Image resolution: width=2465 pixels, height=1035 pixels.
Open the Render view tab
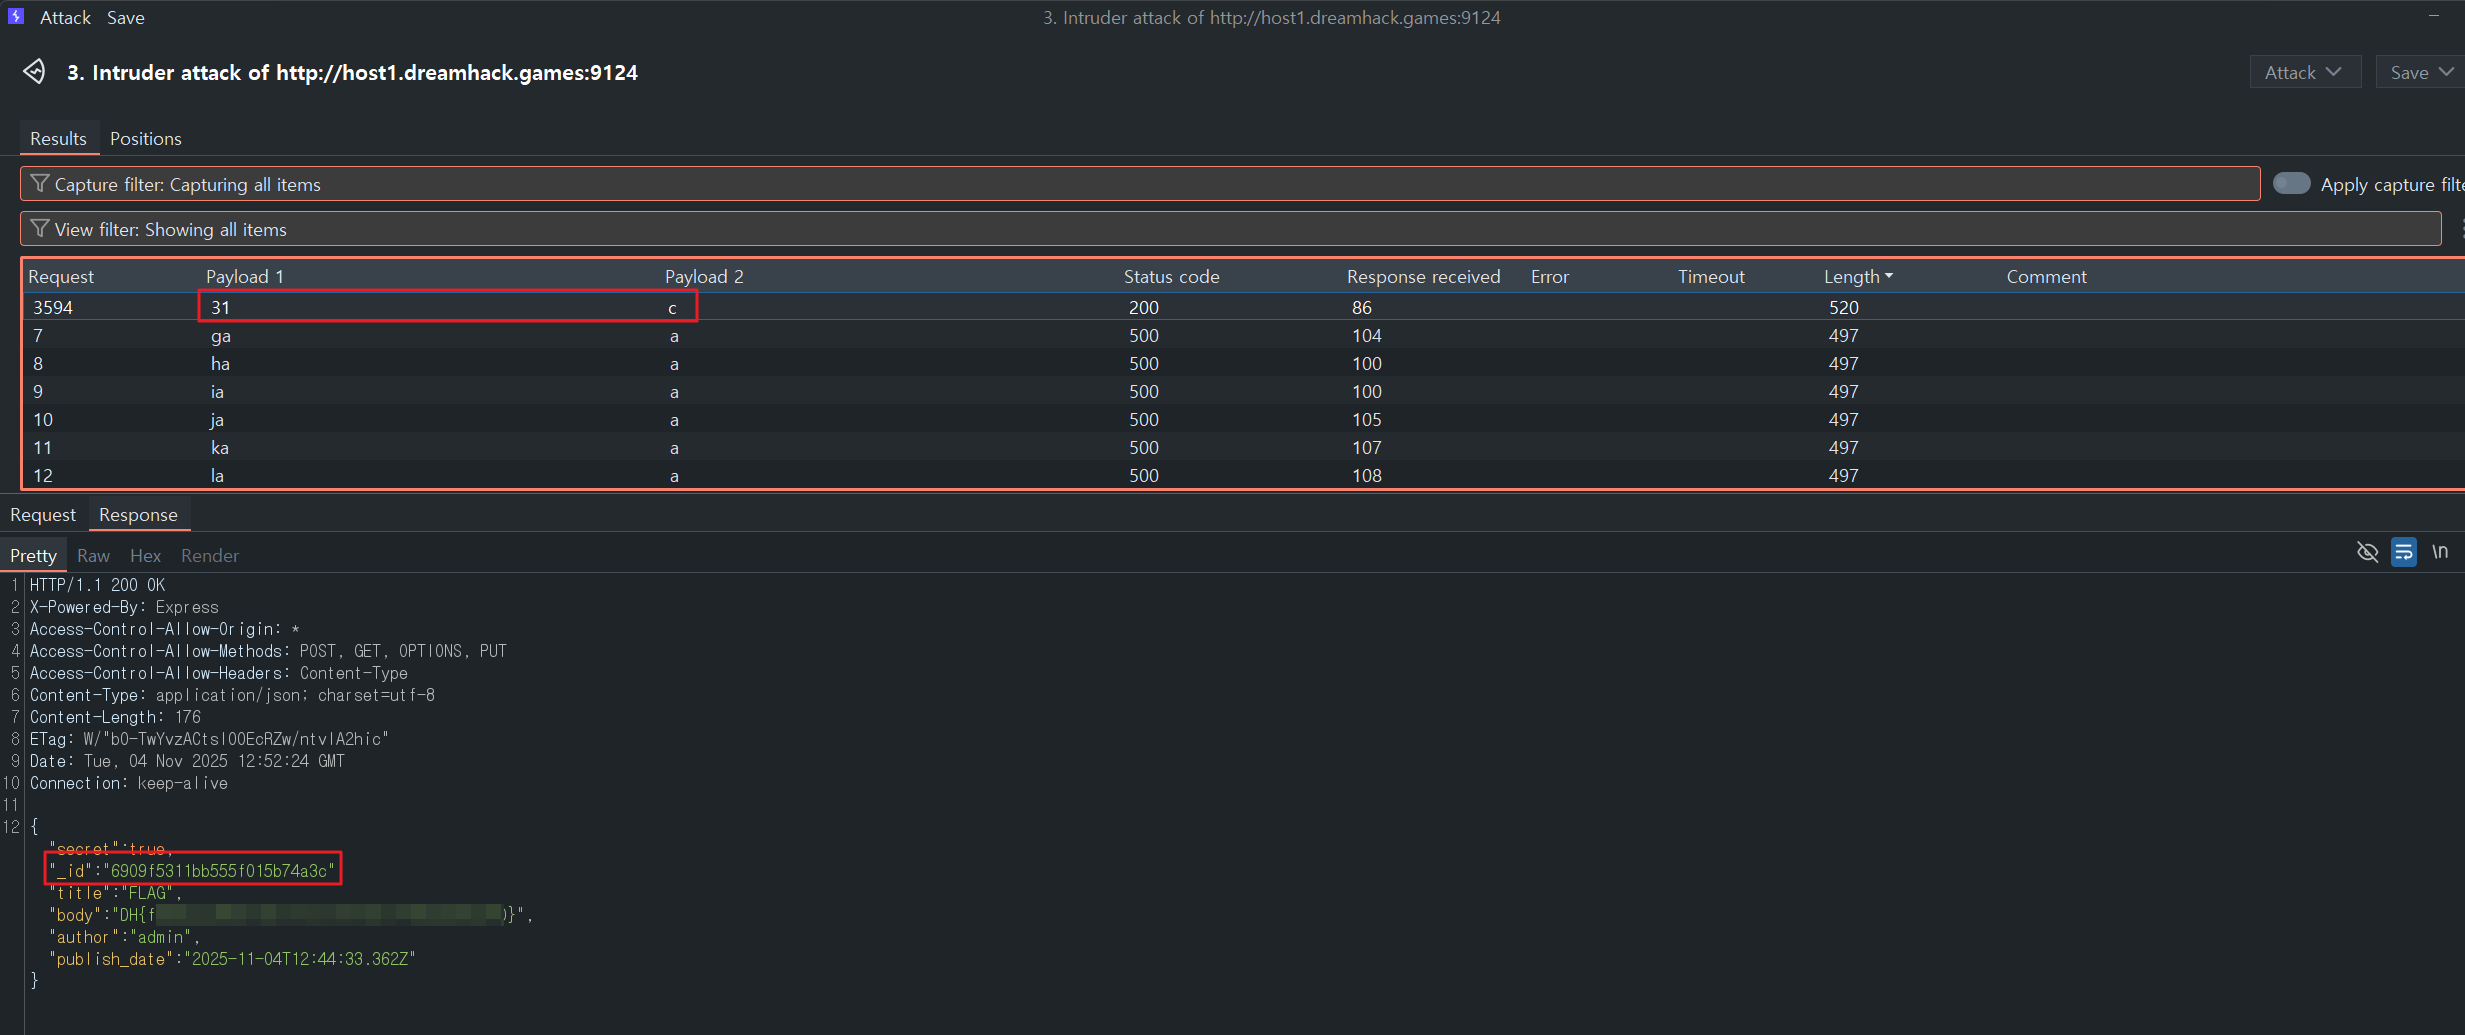click(x=209, y=556)
